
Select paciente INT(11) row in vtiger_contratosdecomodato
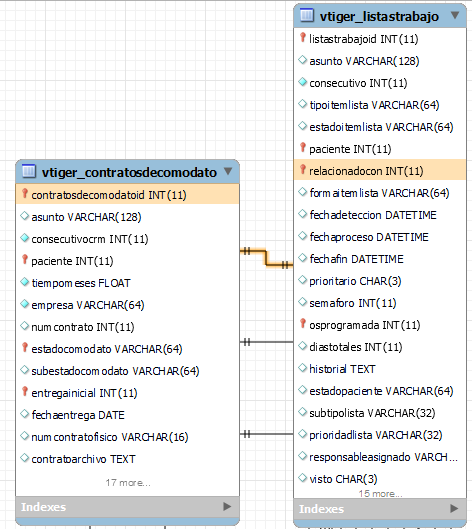click(x=128, y=261)
